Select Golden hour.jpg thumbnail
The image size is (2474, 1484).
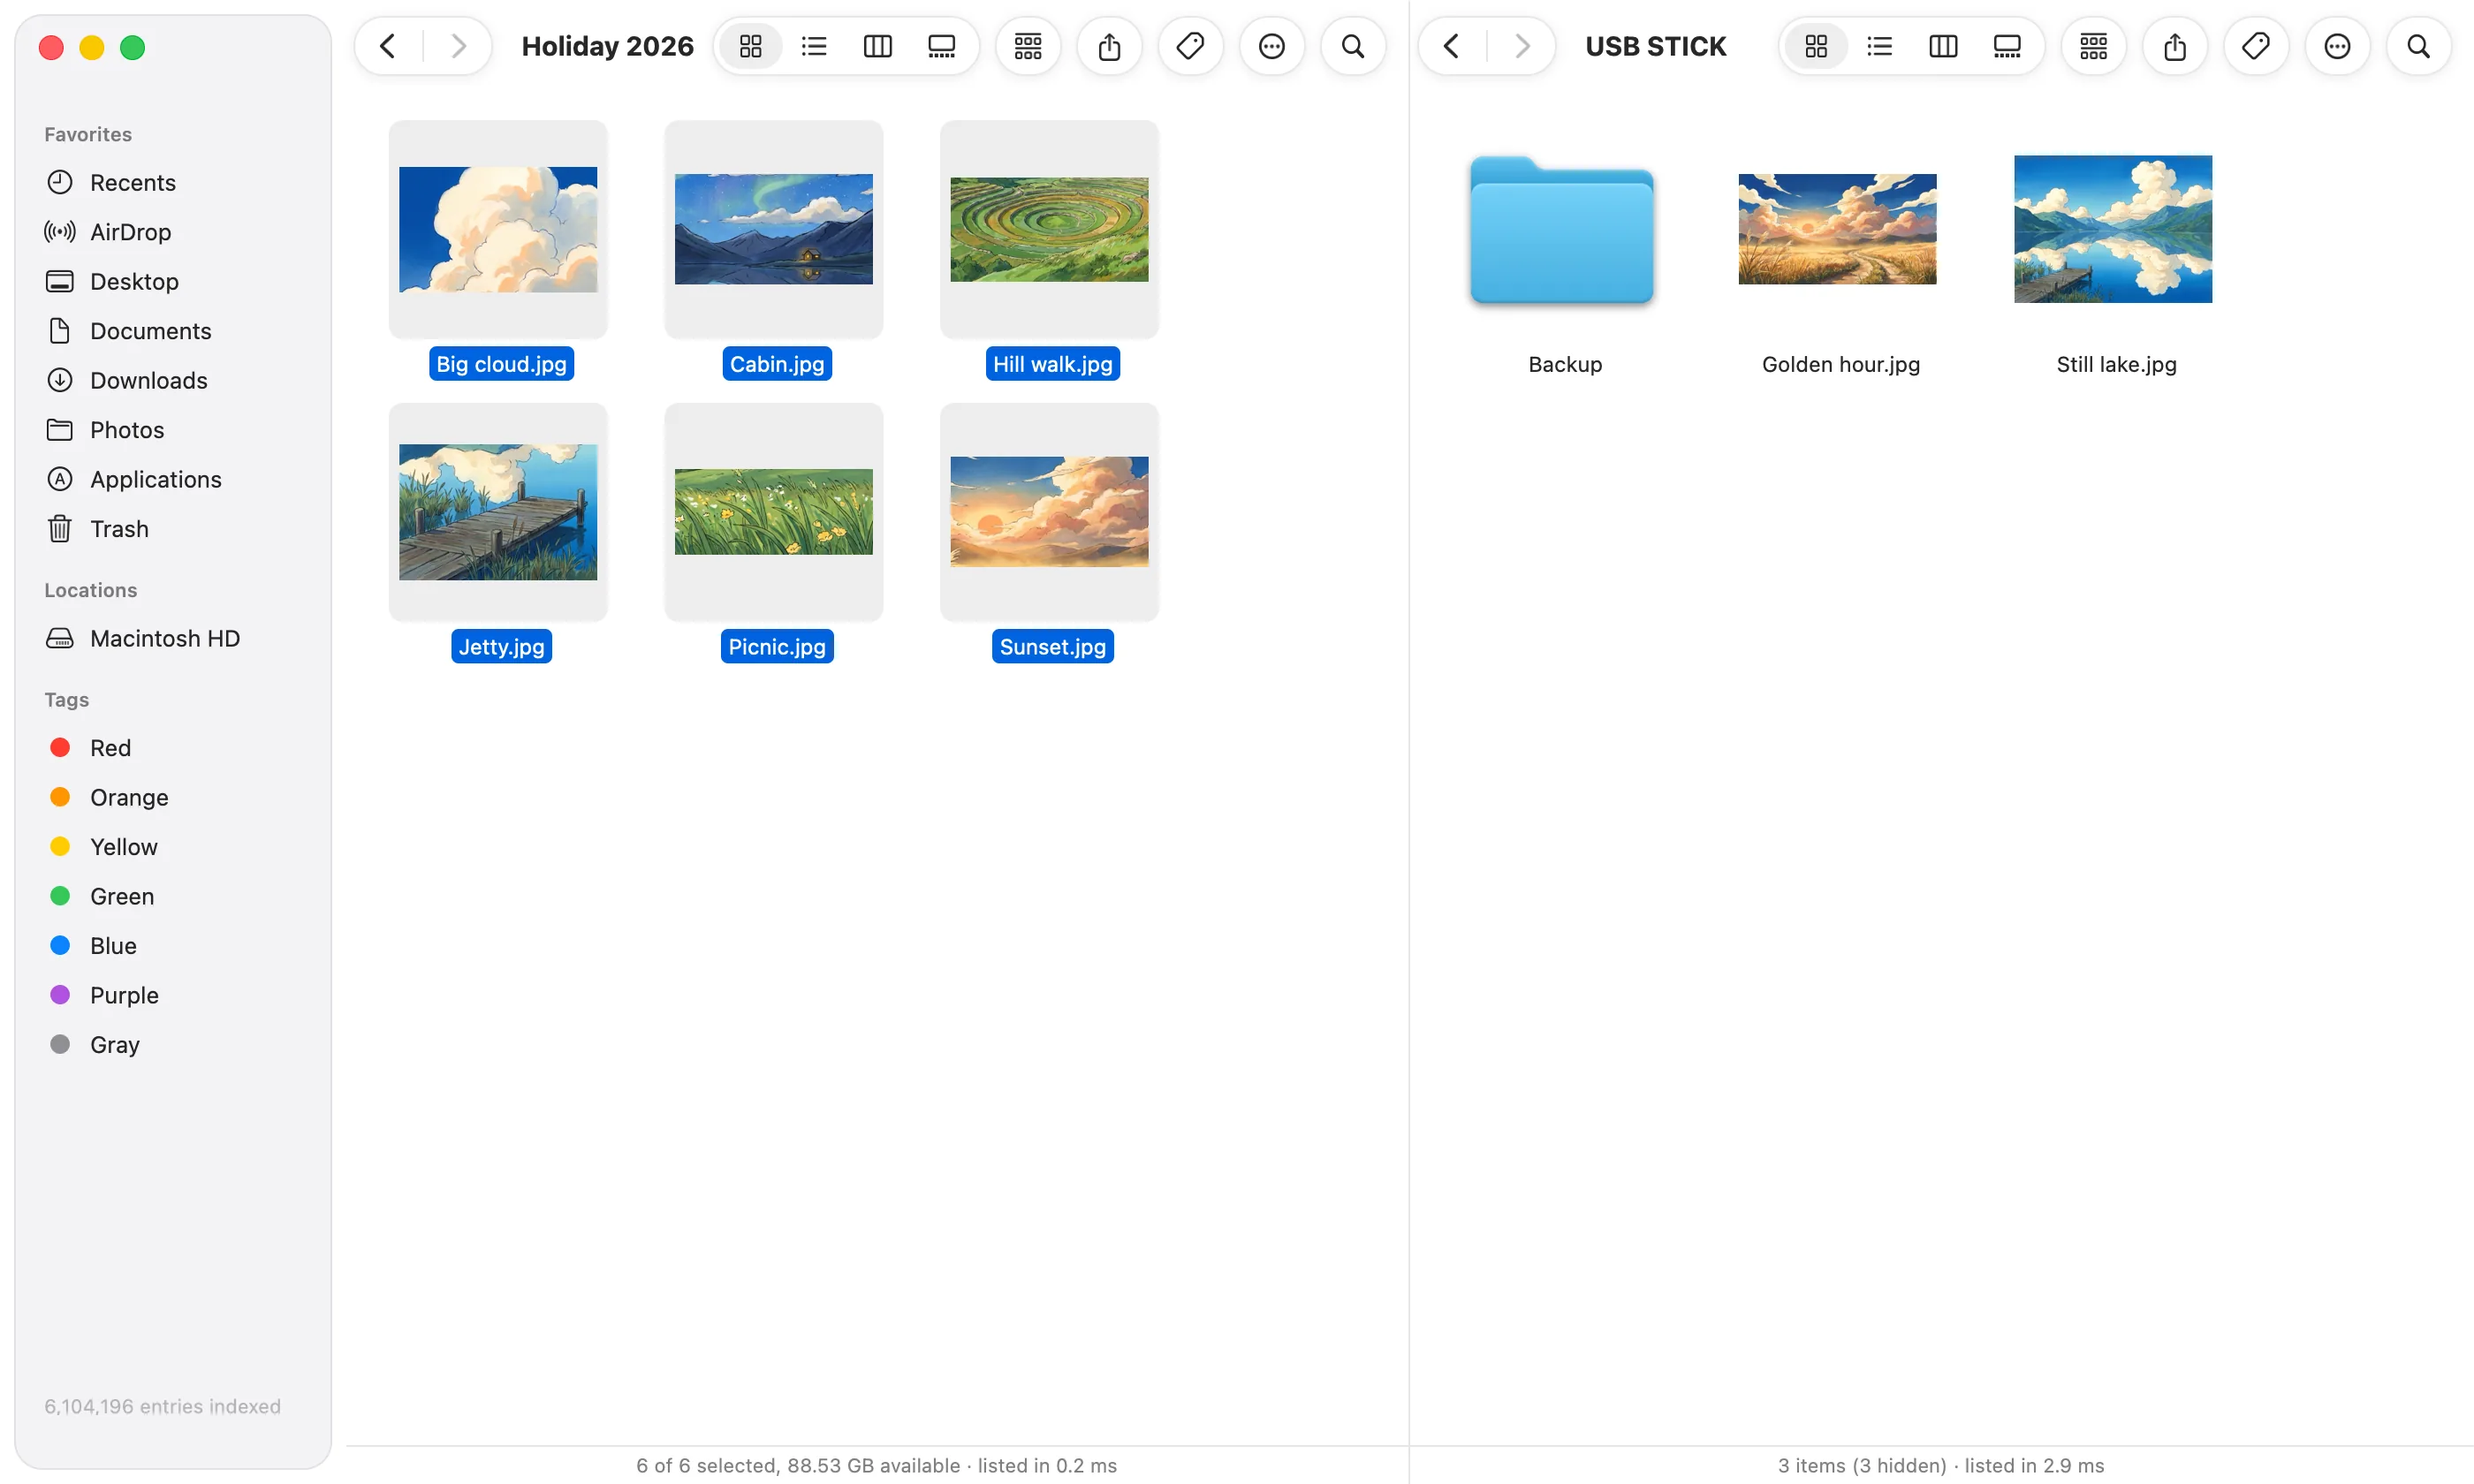click(x=1837, y=229)
